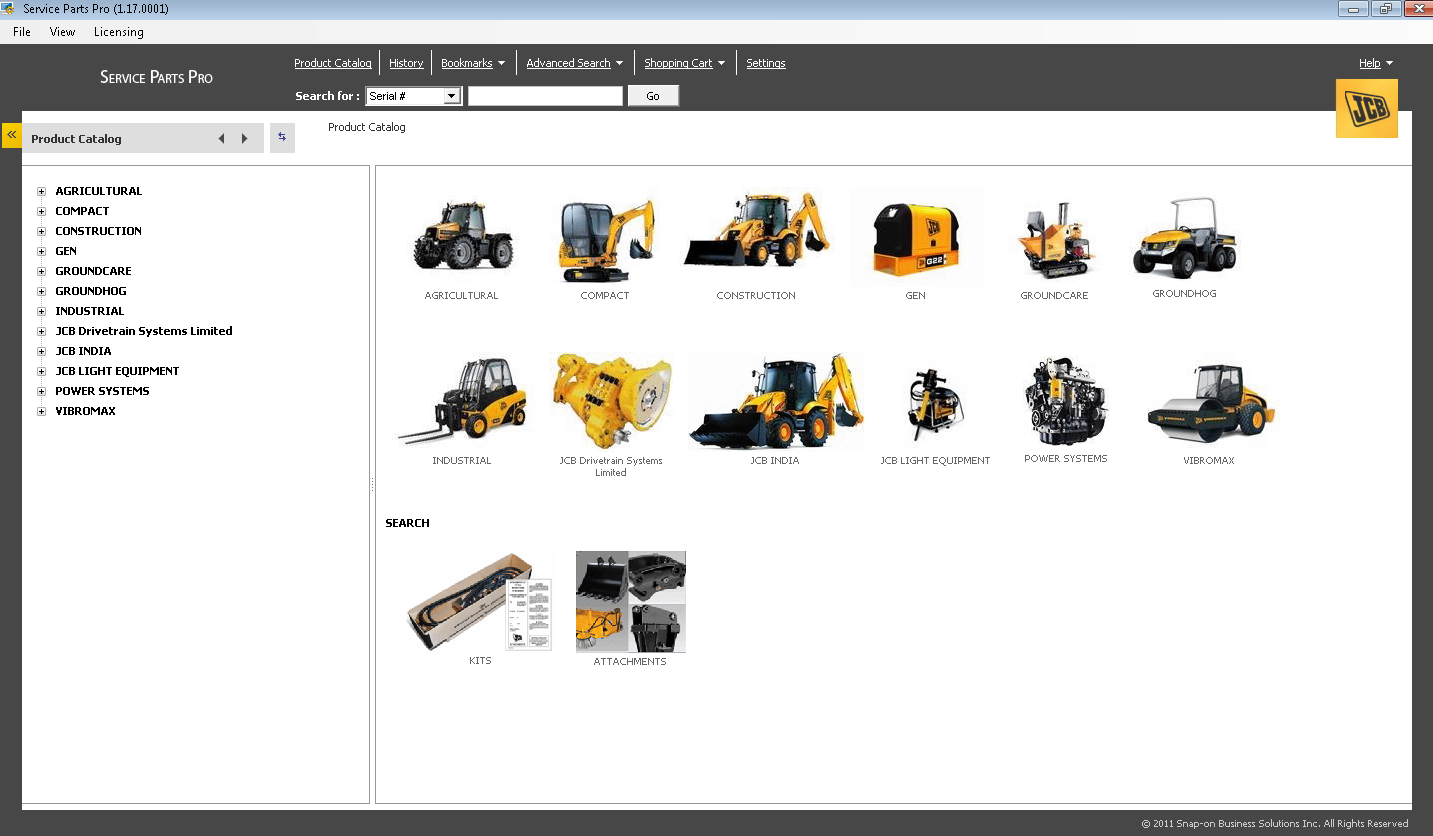Select the POWER SYSTEMS engine image
This screenshot has width=1433, height=836.
click(x=1064, y=400)
